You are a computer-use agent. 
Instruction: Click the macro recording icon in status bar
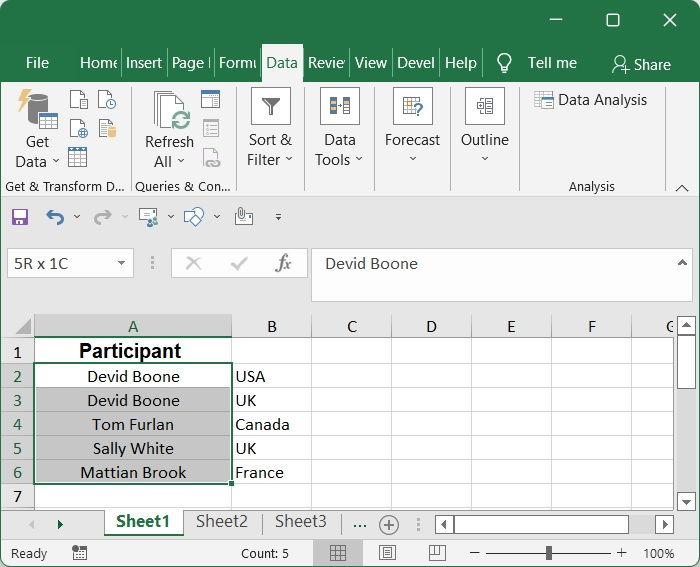[80, 553]
